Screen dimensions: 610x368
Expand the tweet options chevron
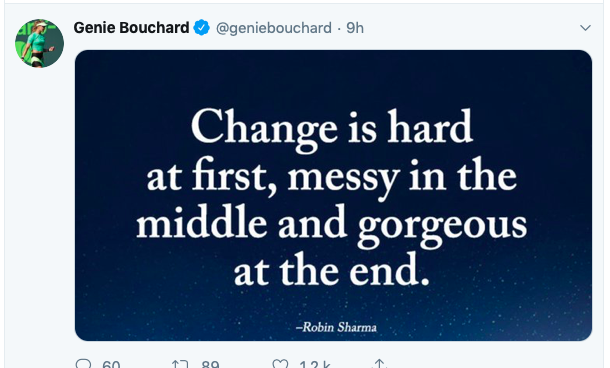coord(585,28)
